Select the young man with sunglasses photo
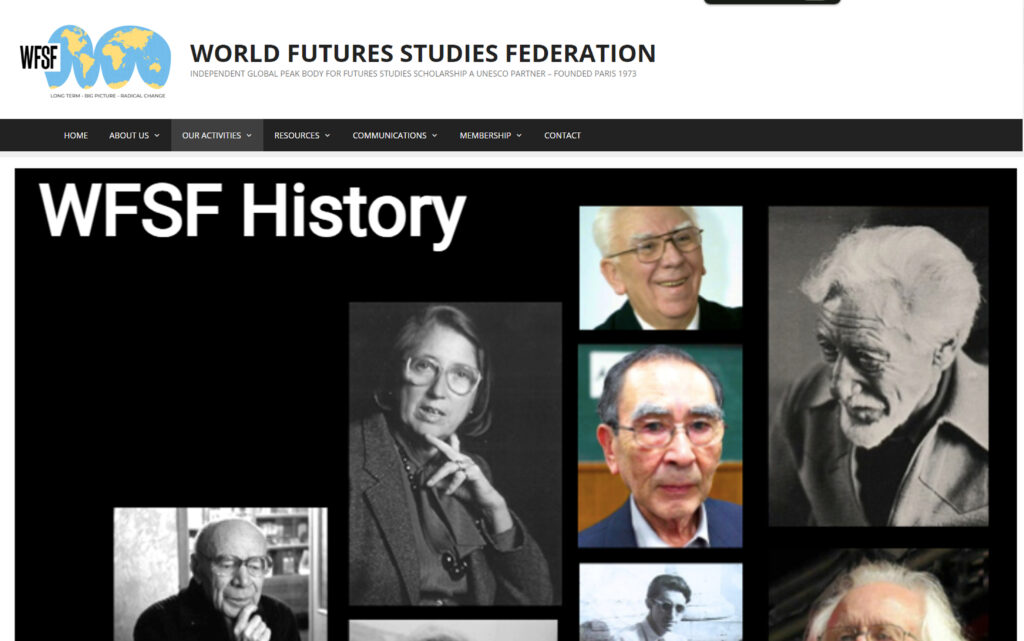Image resolution: width=1024 pixels, height=641 pixels. point(661,602)
